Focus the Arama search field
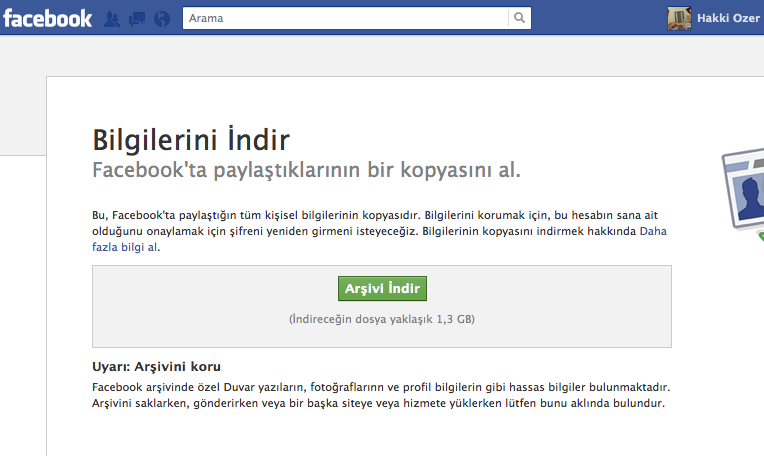Screen dimensions: 764x456 click(x=345, y=18)
